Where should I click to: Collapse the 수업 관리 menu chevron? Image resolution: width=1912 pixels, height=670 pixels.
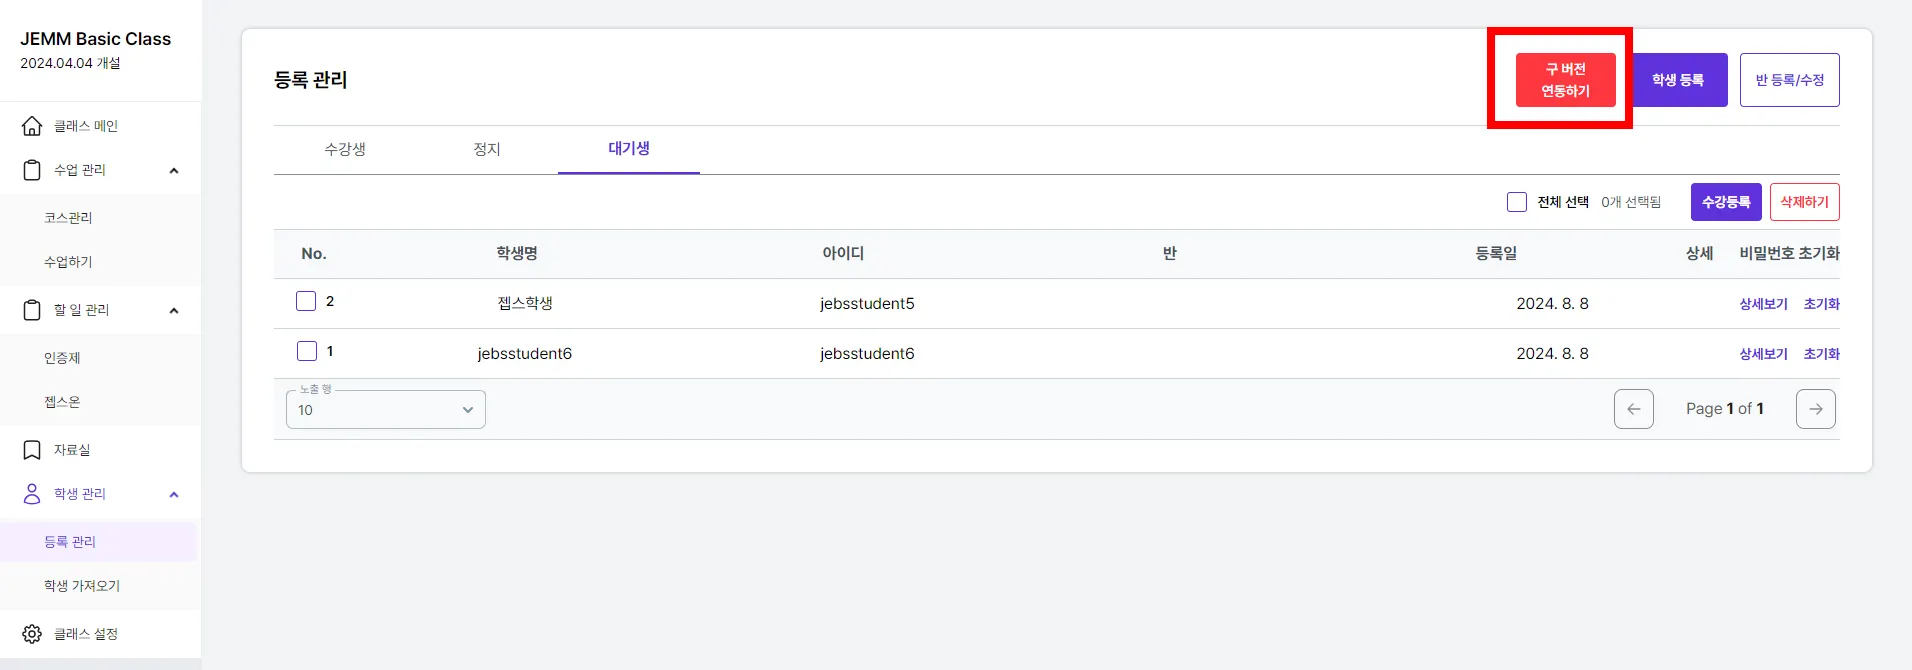coord(174,170)
